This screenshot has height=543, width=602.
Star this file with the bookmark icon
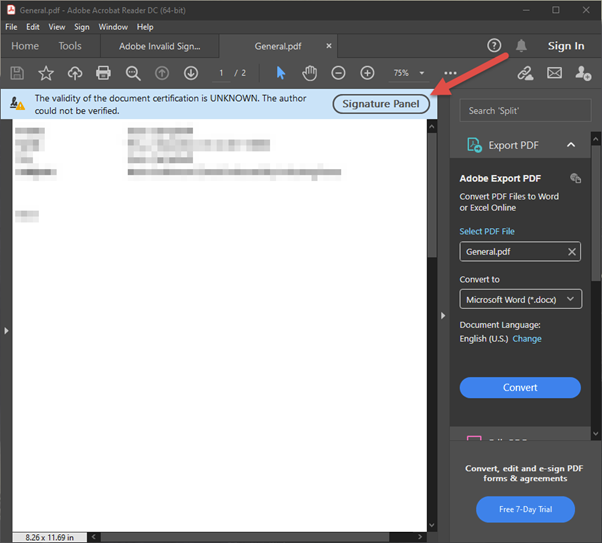click(x=46, y=73)
